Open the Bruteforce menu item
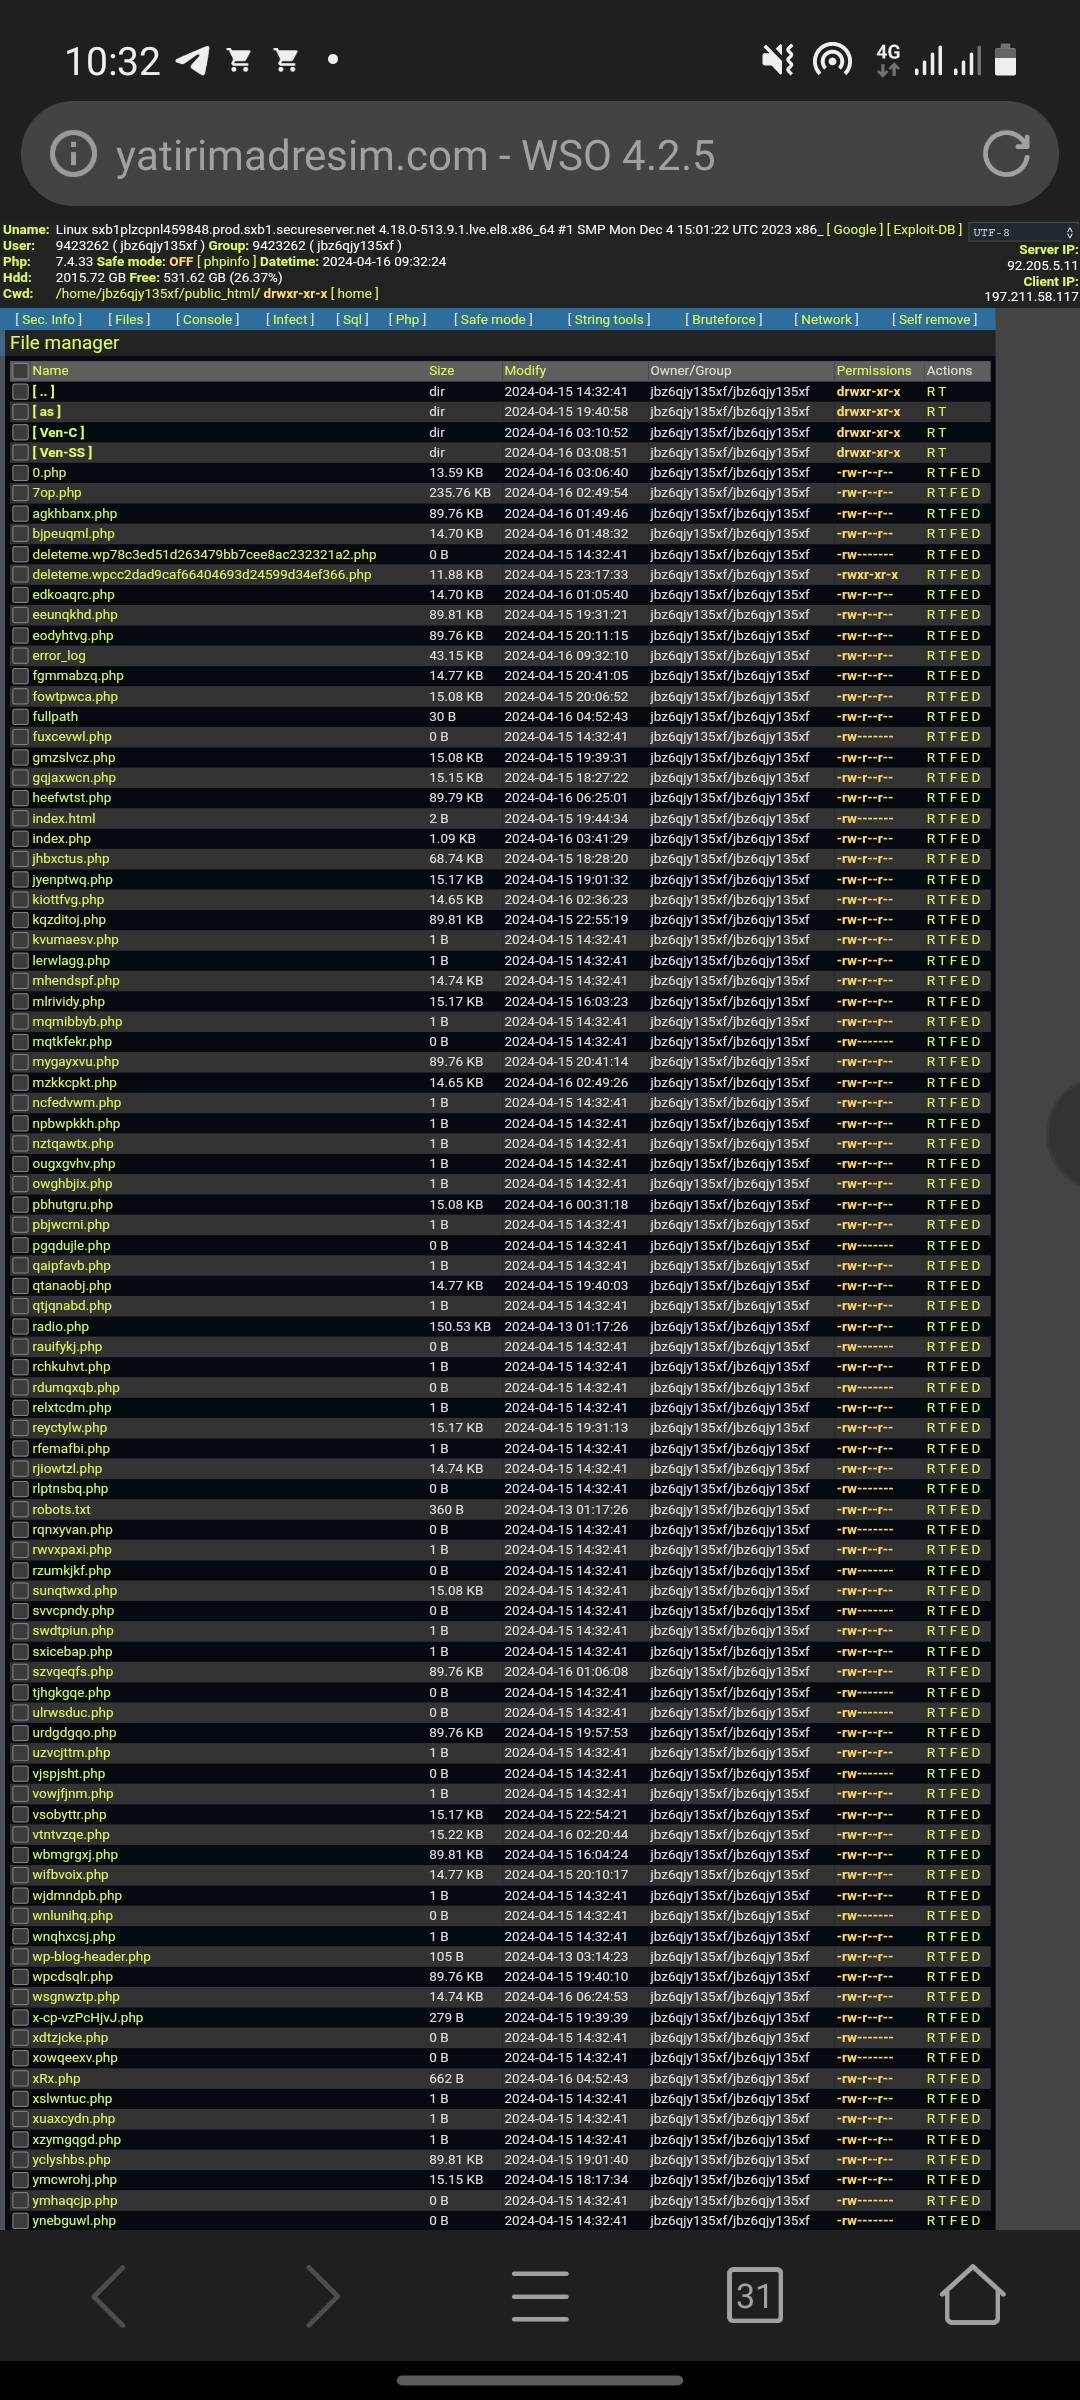Screen dimensions: 1080x2400 (724, 319)
